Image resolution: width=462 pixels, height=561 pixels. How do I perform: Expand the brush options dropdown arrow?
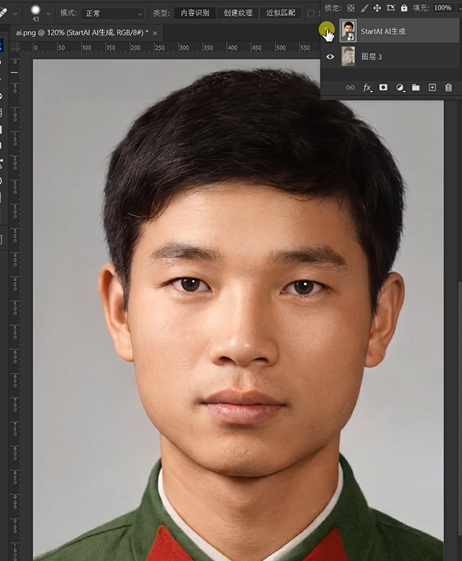point(48,14)
